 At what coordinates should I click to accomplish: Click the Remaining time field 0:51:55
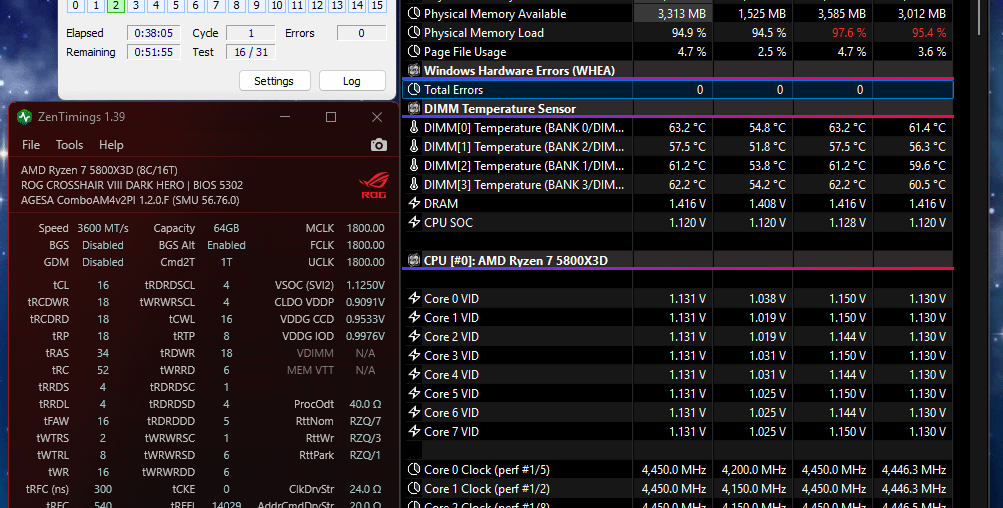point(154,52)
